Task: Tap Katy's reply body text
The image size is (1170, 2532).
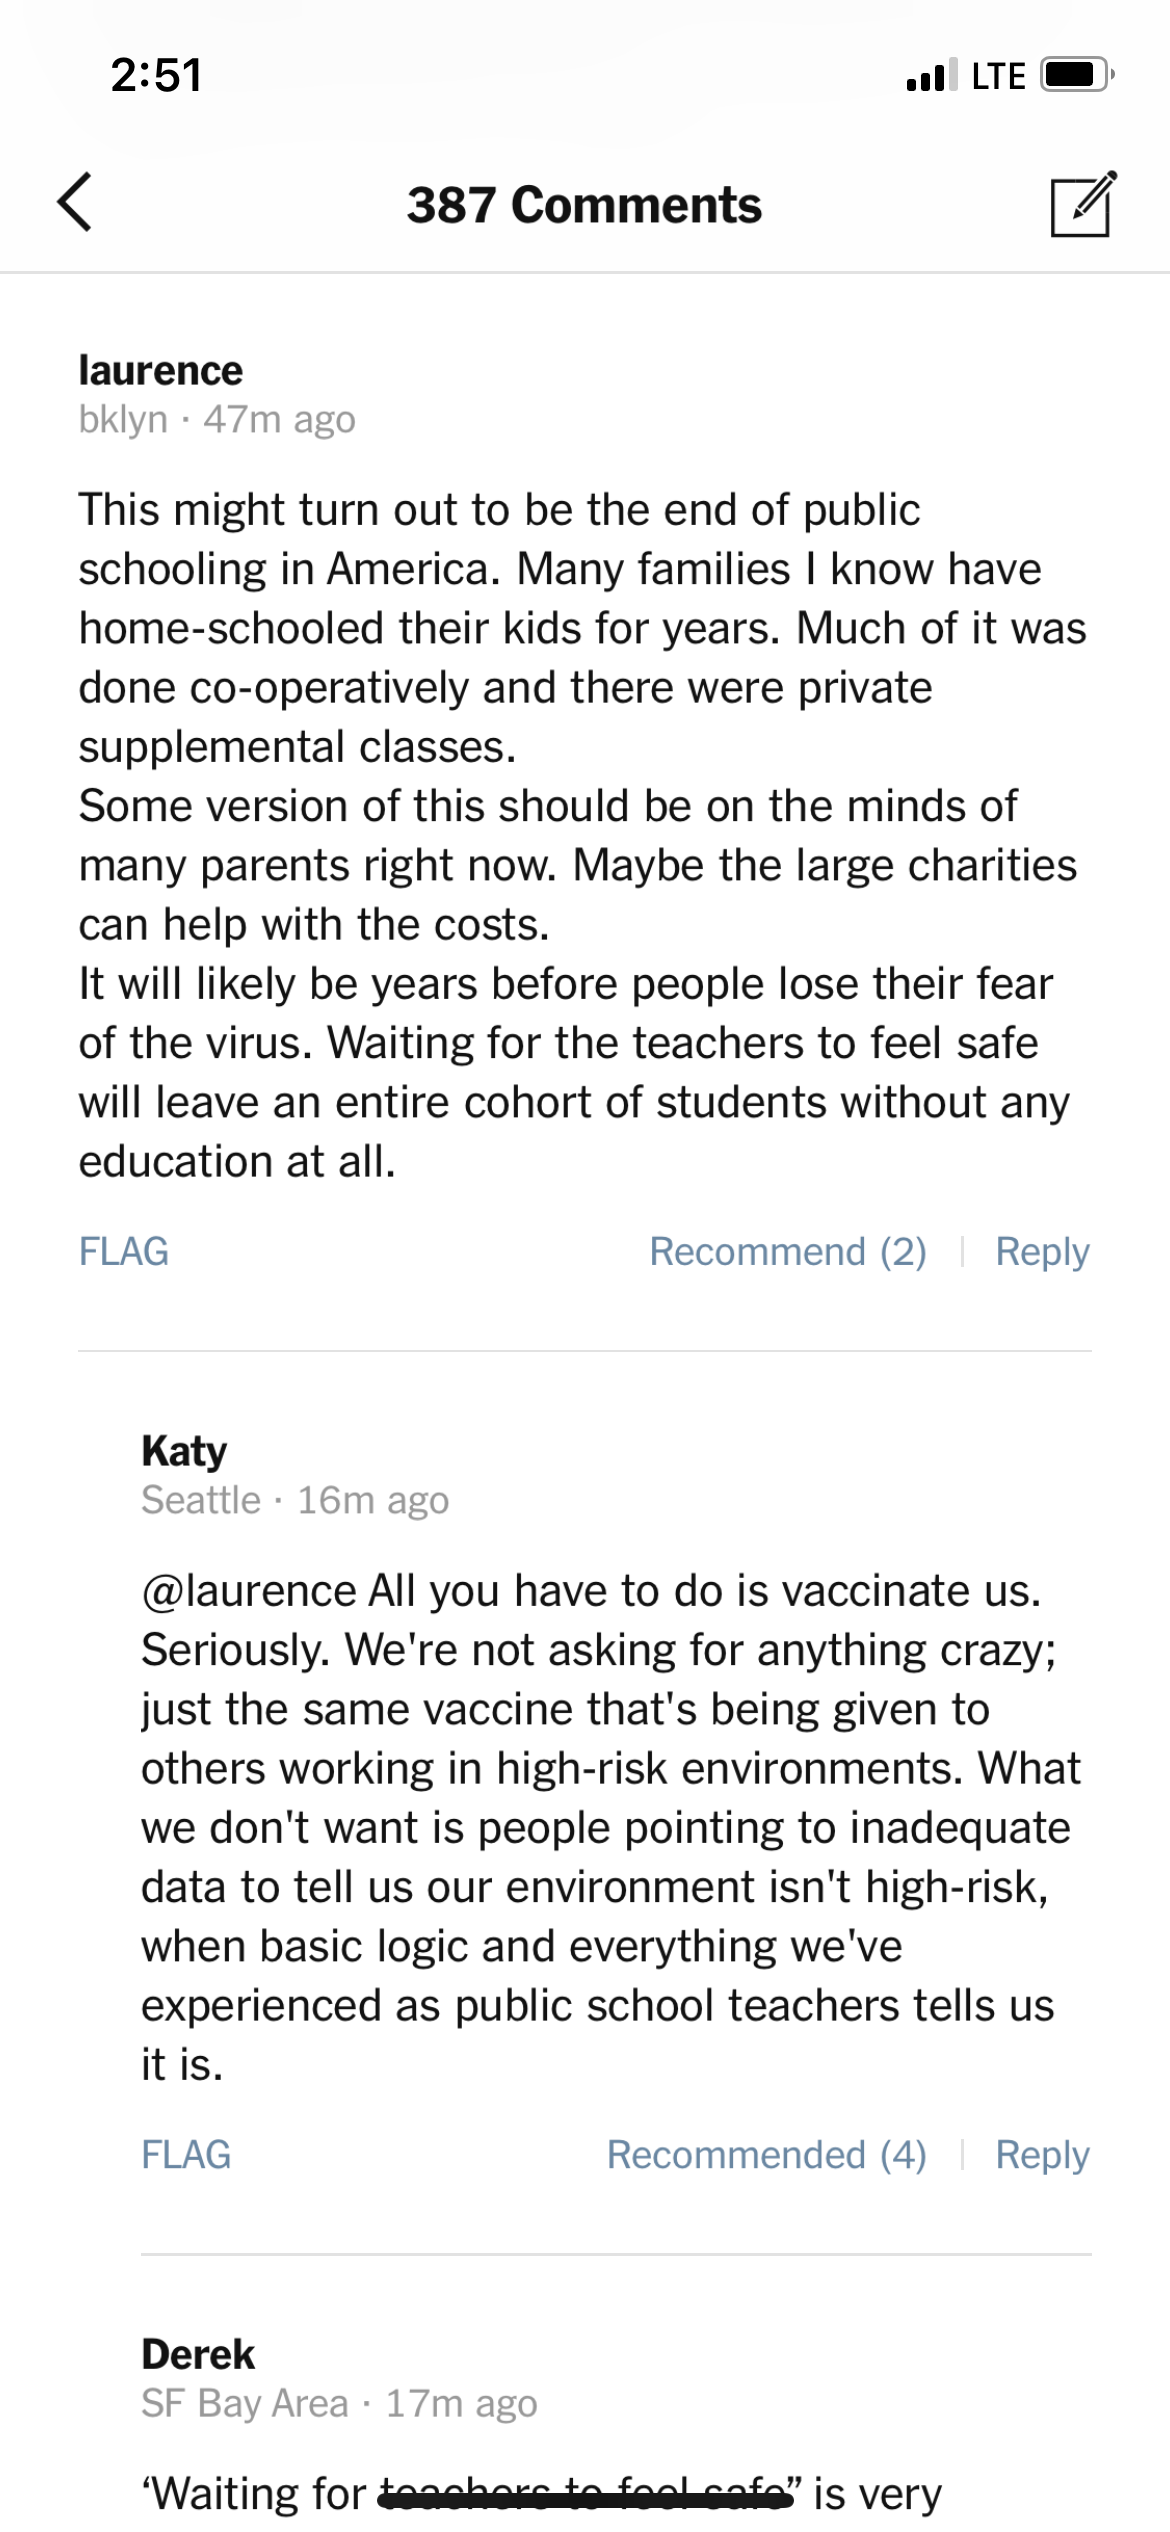Action: point(610,1827)
